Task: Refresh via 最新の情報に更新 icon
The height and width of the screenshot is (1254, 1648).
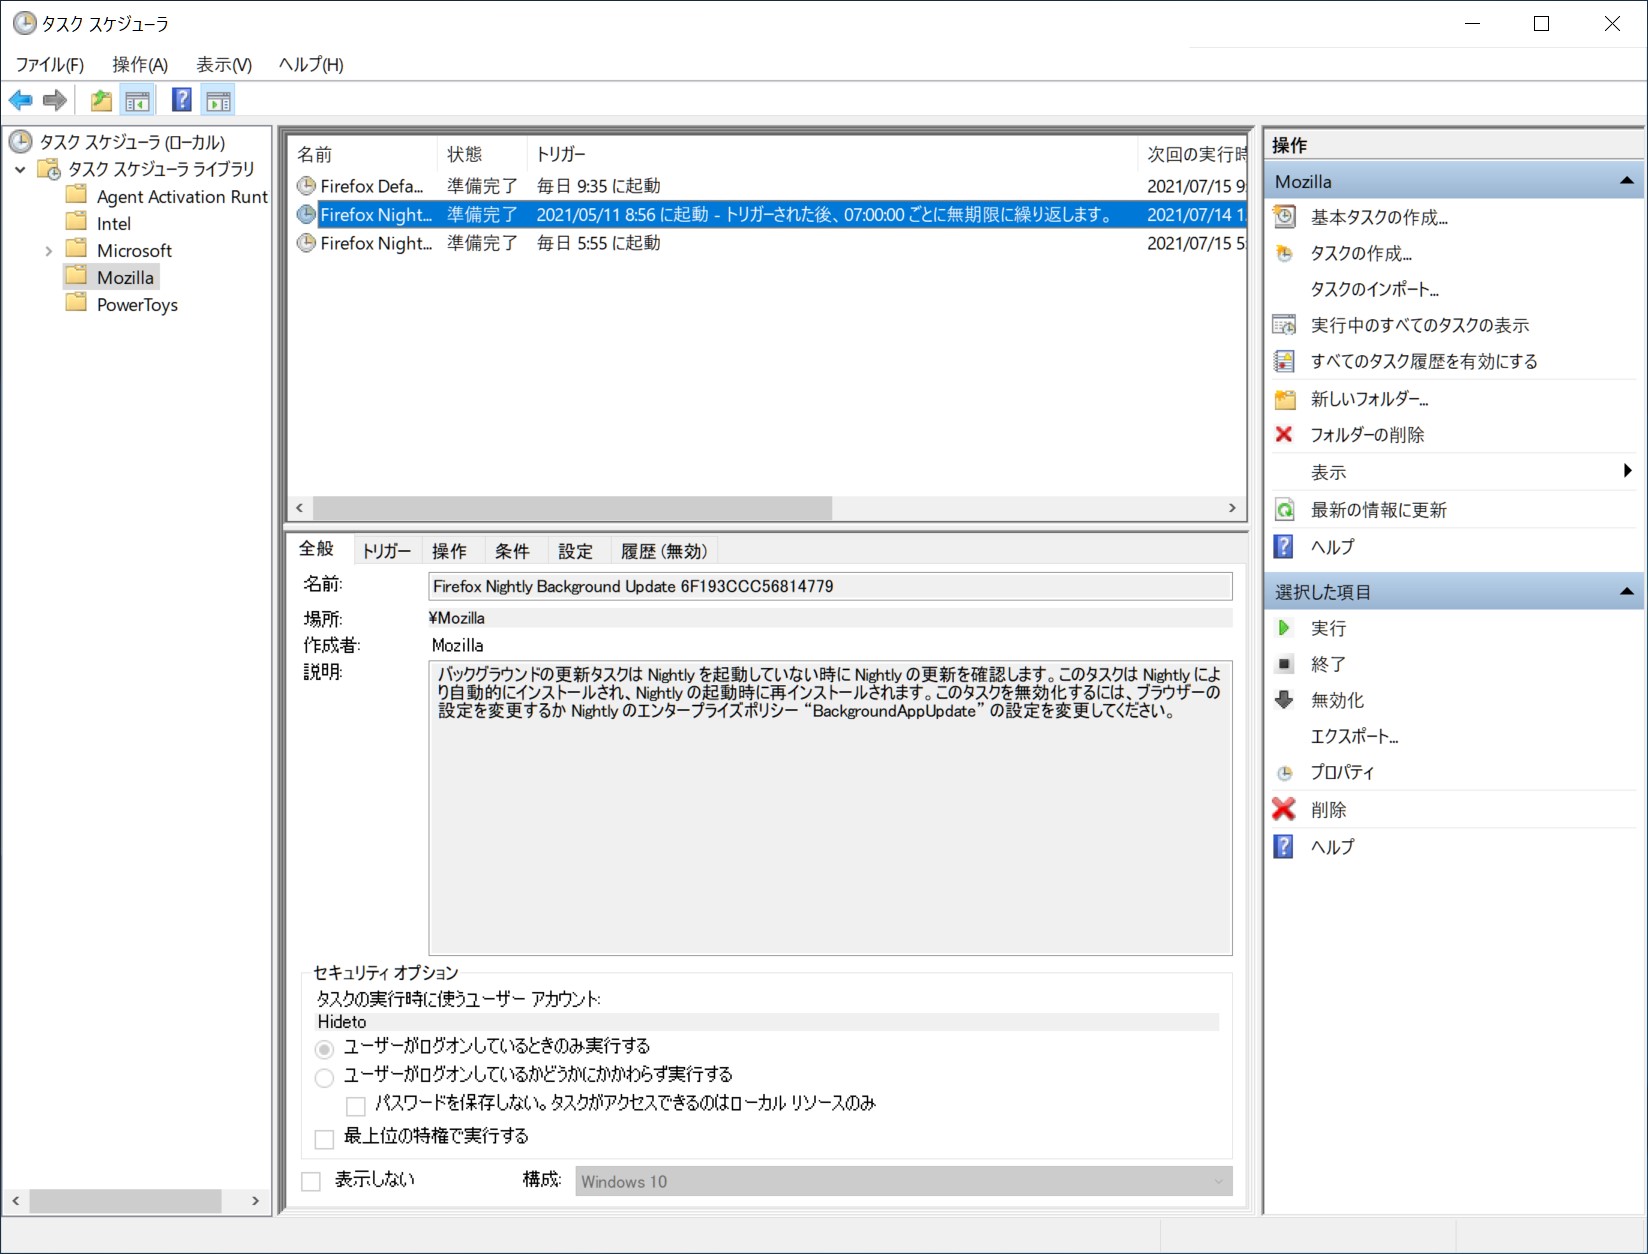Action: pos(1285,509)
